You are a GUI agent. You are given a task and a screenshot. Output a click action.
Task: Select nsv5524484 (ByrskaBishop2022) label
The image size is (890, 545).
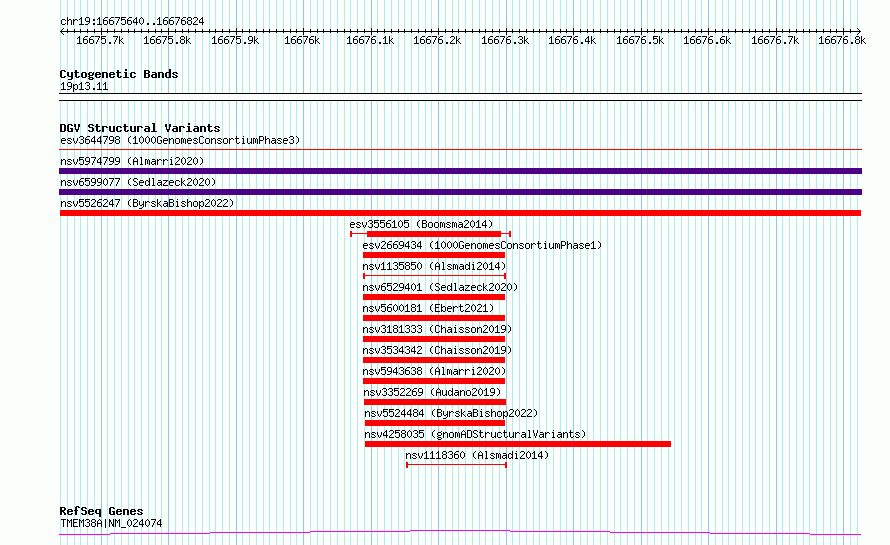click(451, 413)
